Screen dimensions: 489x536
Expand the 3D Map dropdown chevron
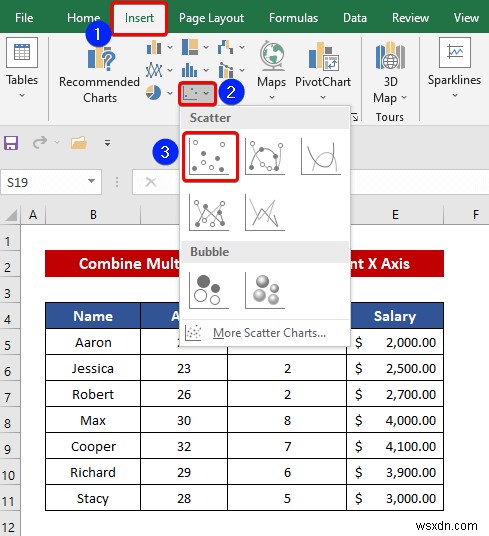tap(404, 98)
